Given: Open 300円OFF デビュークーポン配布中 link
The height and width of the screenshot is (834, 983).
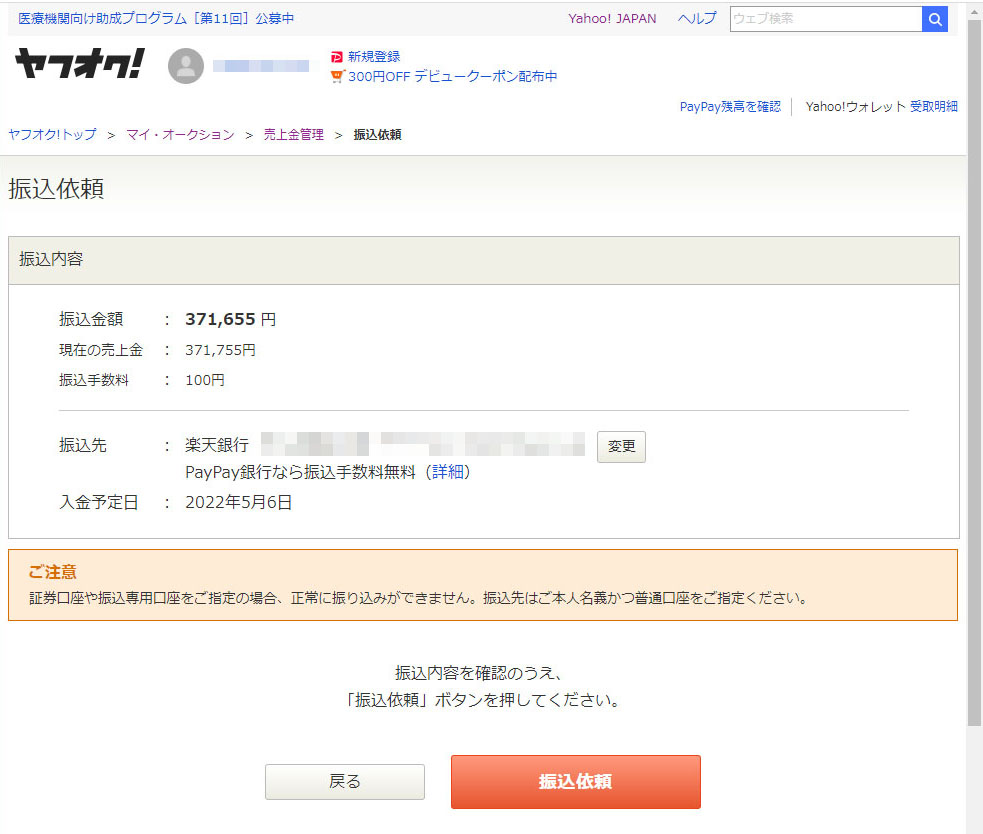Looking at the screenshot, I should [452, 76].
